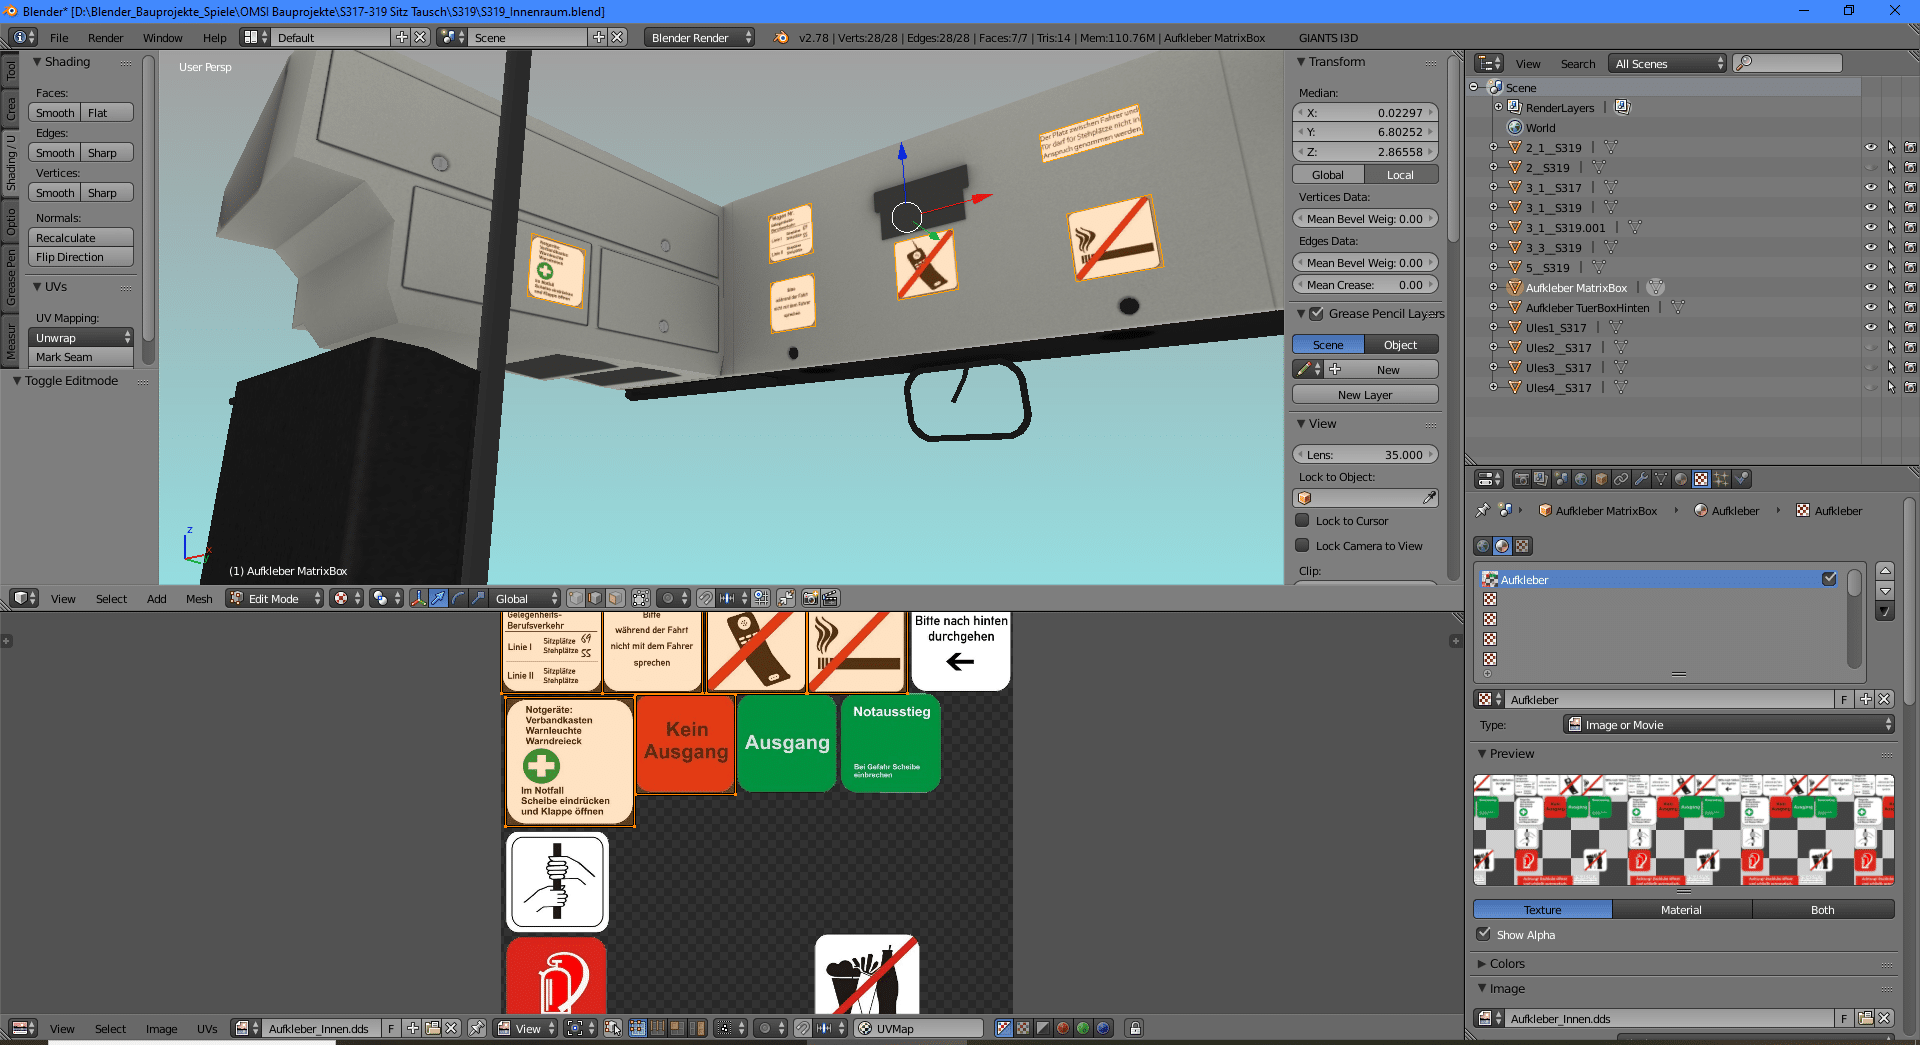The width and height of the screenshot is (1920, 1045).
Task: Open the Render menu
Action: click(x=105, y=38)
